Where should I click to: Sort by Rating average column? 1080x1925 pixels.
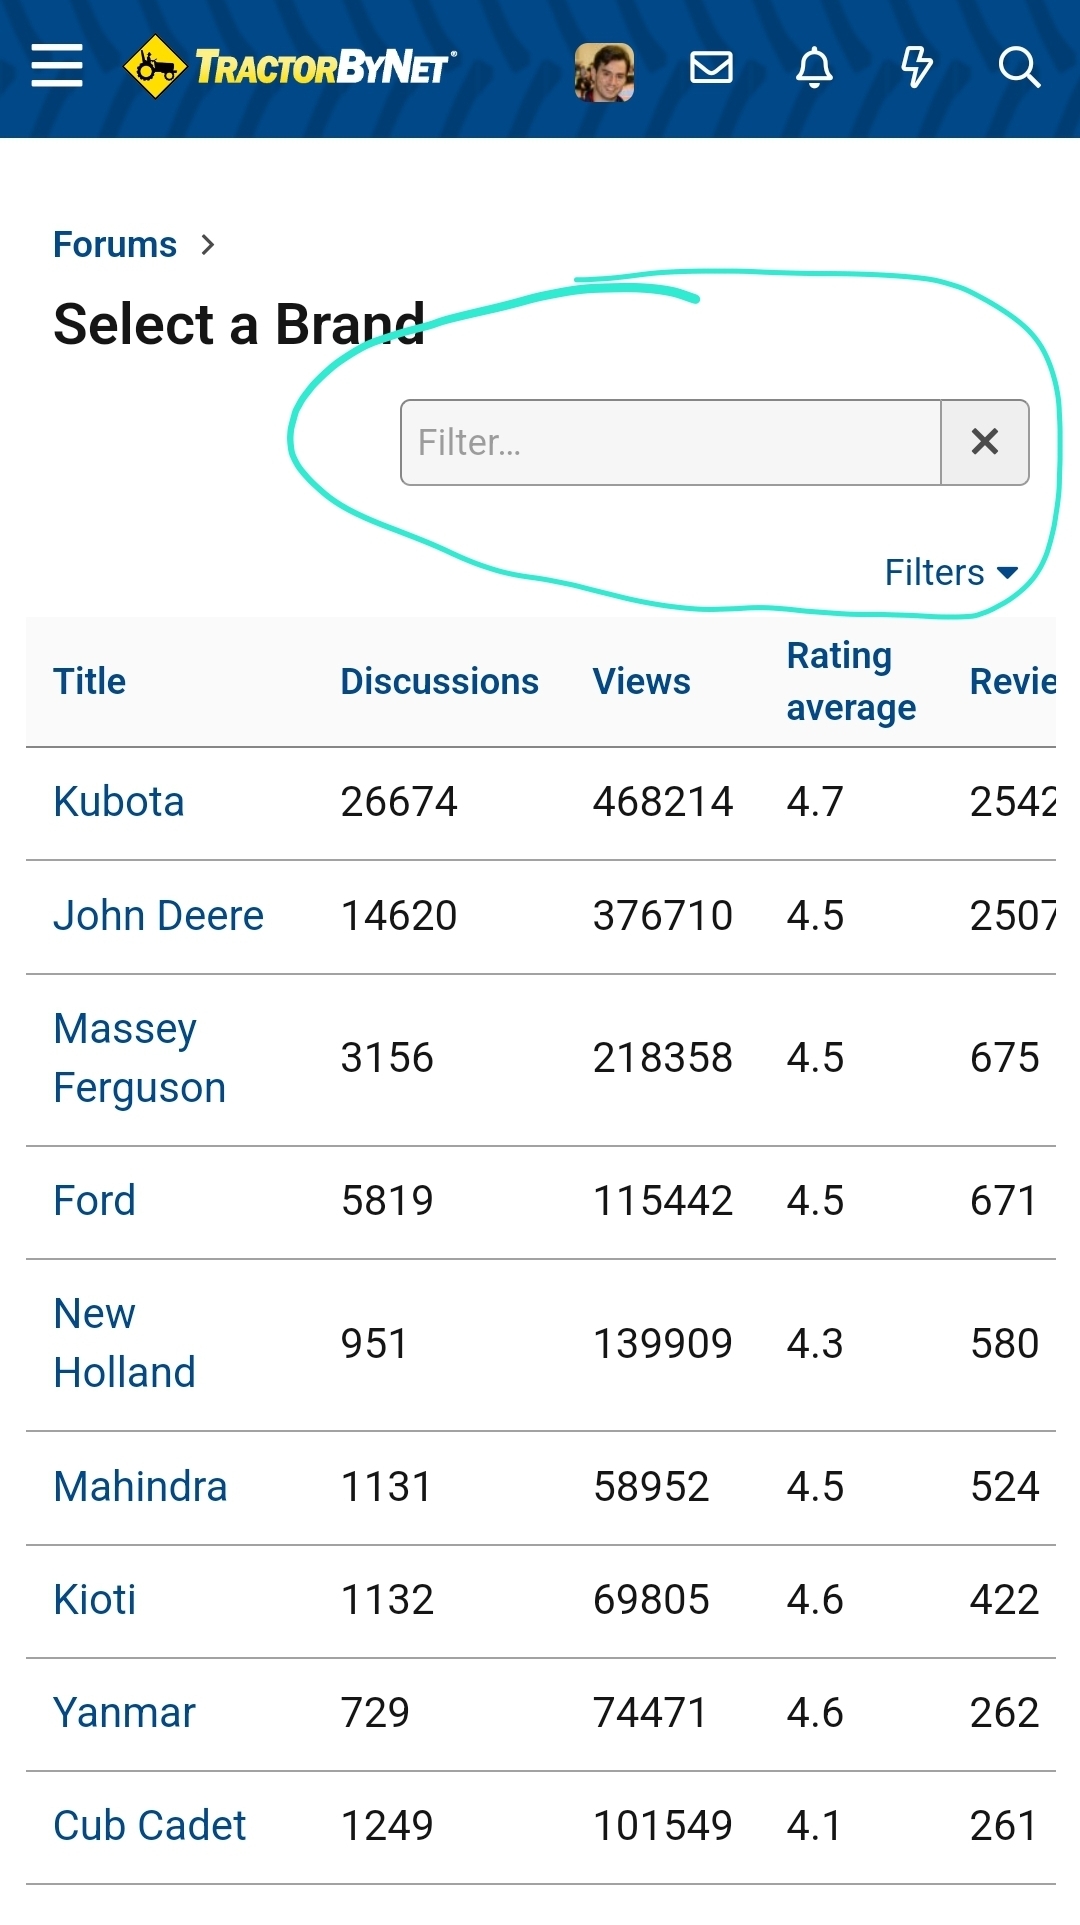point(851,682)
